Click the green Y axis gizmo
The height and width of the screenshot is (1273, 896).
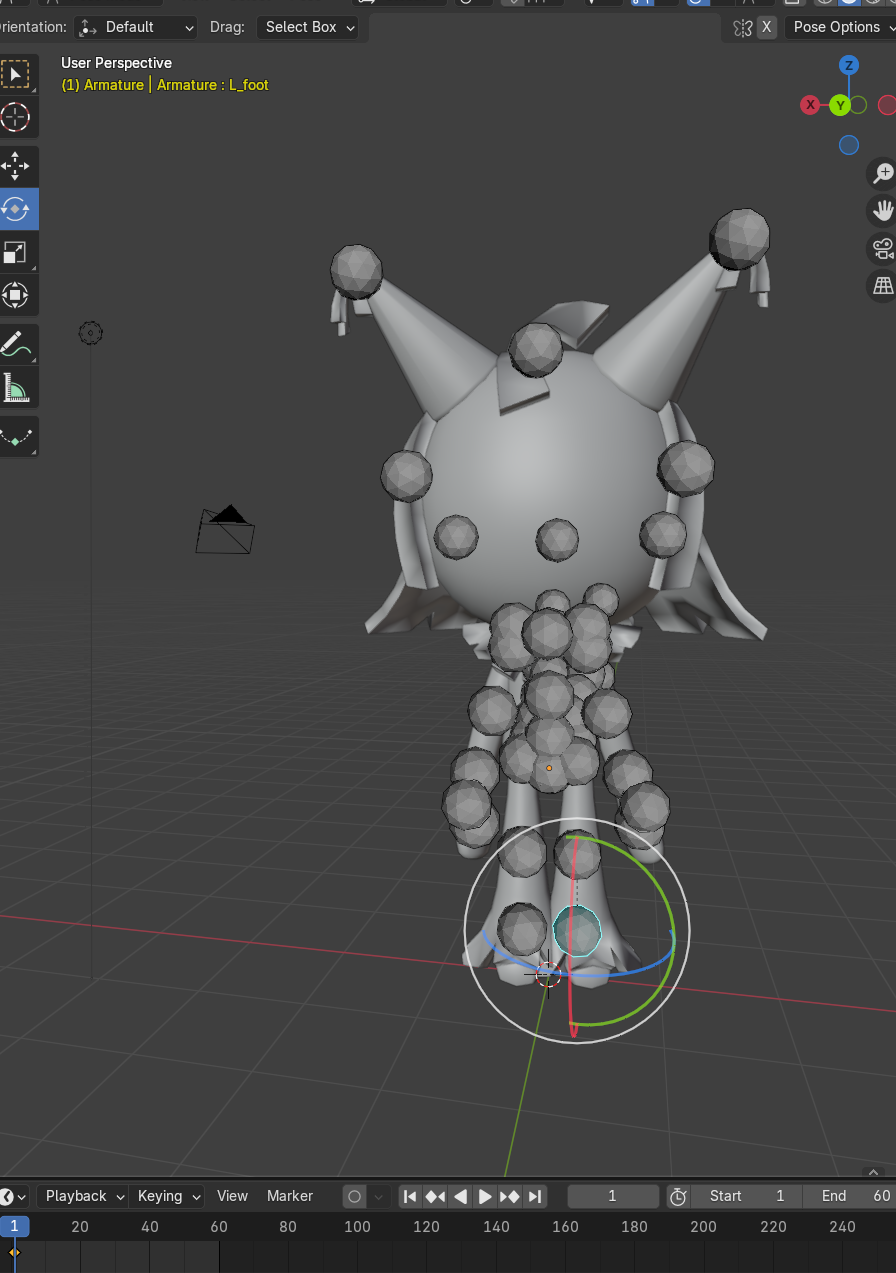(840, 105)
